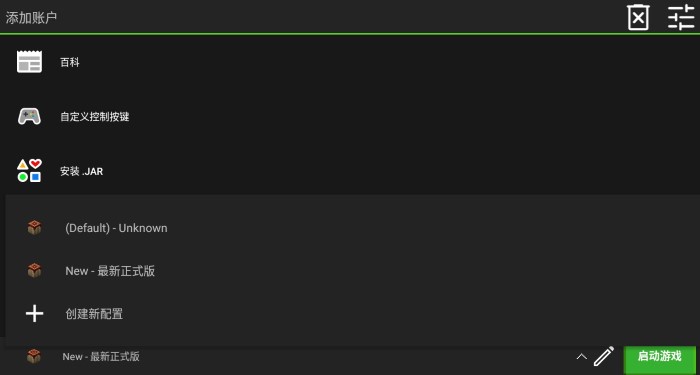Open launcher settings via the sliders icon
The width and height of the screenshot is (700, 375).
[x=681, y=18]
